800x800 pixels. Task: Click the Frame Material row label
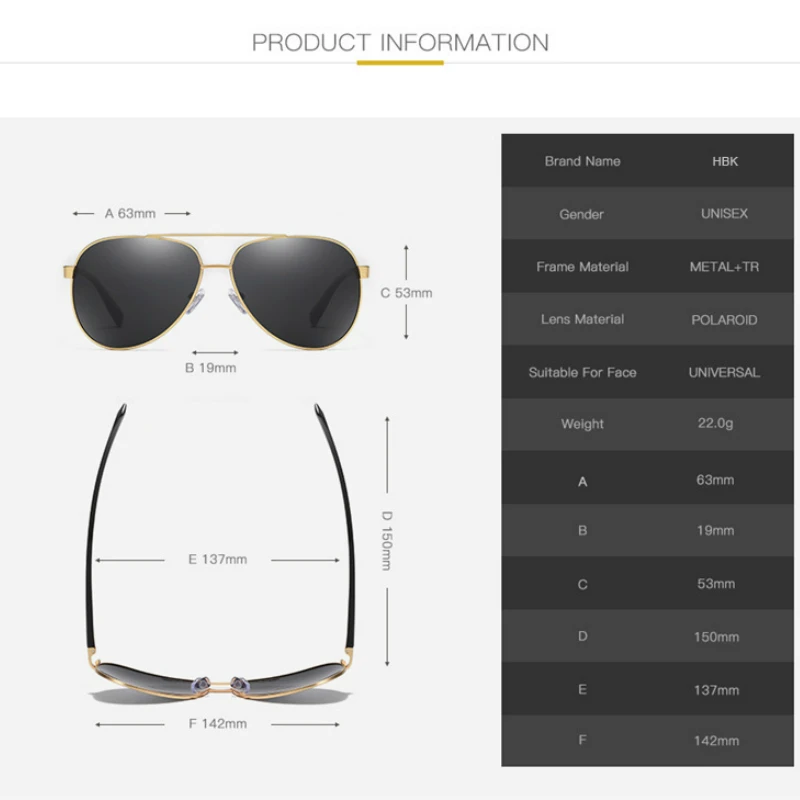(x=582, y=267)
